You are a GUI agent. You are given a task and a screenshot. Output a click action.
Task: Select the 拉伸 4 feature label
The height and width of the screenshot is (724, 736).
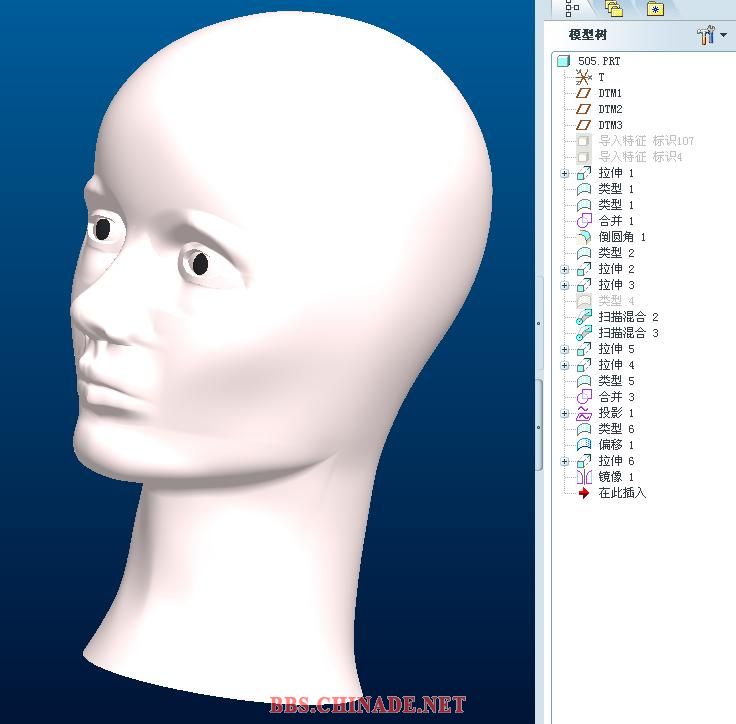[x=616, y=365]
